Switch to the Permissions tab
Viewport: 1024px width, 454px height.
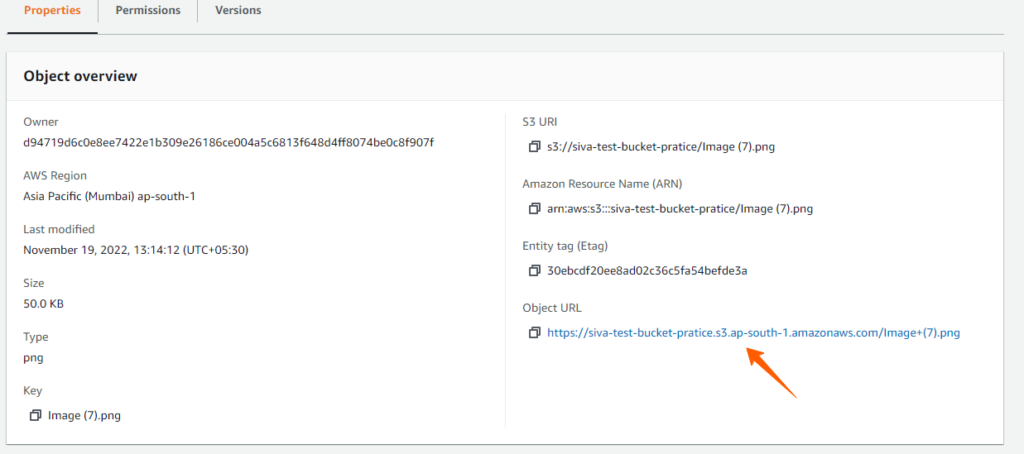pos(148,10)
